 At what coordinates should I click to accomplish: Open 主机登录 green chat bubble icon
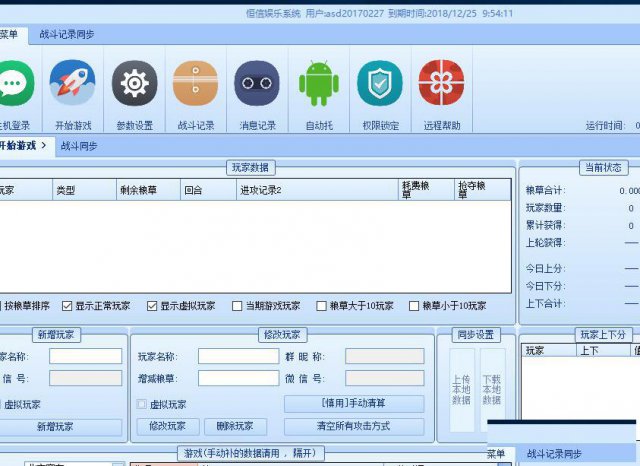coord(16,84)
